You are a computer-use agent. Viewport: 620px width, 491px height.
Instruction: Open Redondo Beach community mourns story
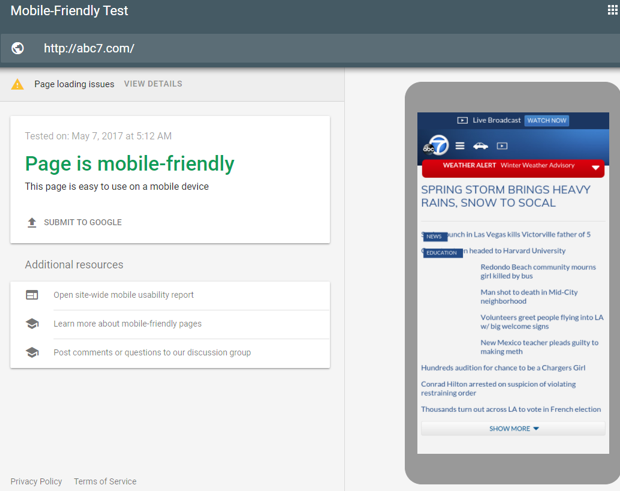538,271
